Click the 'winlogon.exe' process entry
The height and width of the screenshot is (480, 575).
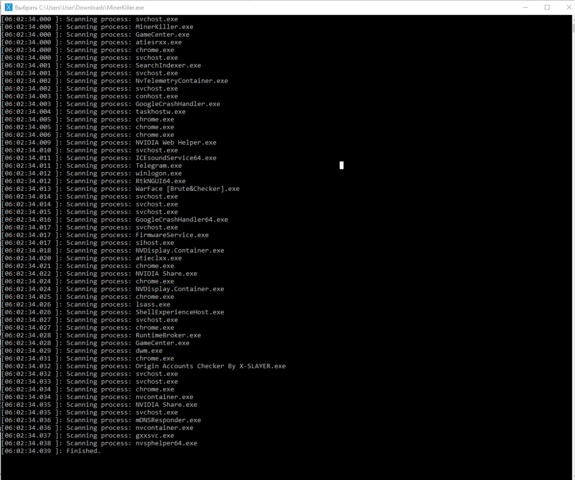(158, 173)
